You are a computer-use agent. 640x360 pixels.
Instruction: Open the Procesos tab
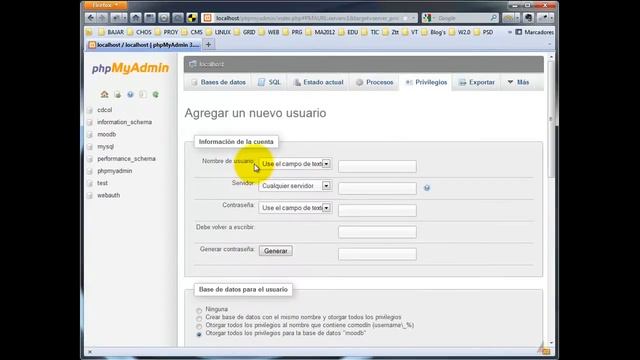374,82
